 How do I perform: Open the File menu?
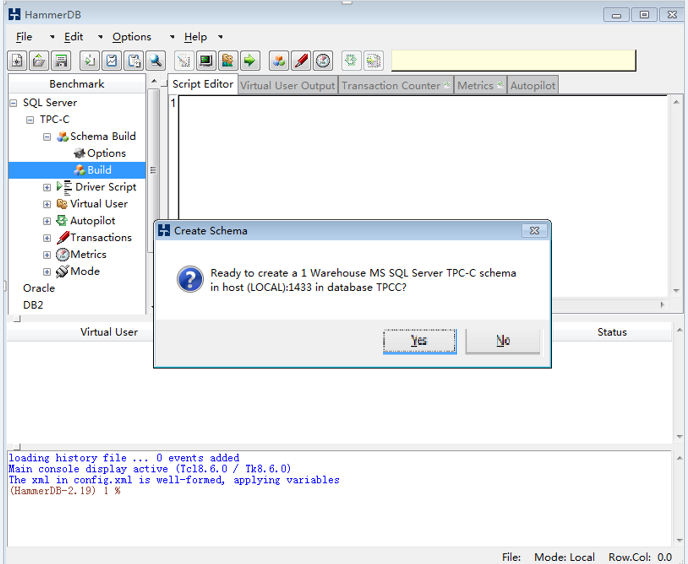pos(24,37)
